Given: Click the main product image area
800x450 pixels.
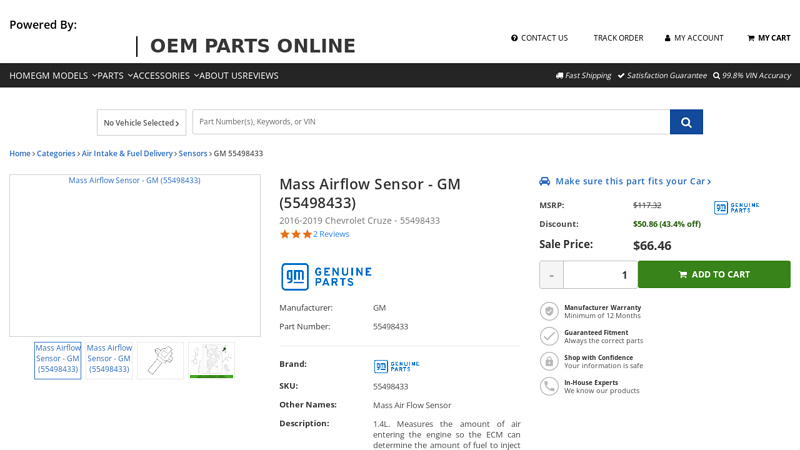Looking at the screenshot, I should tap(135, 256).
